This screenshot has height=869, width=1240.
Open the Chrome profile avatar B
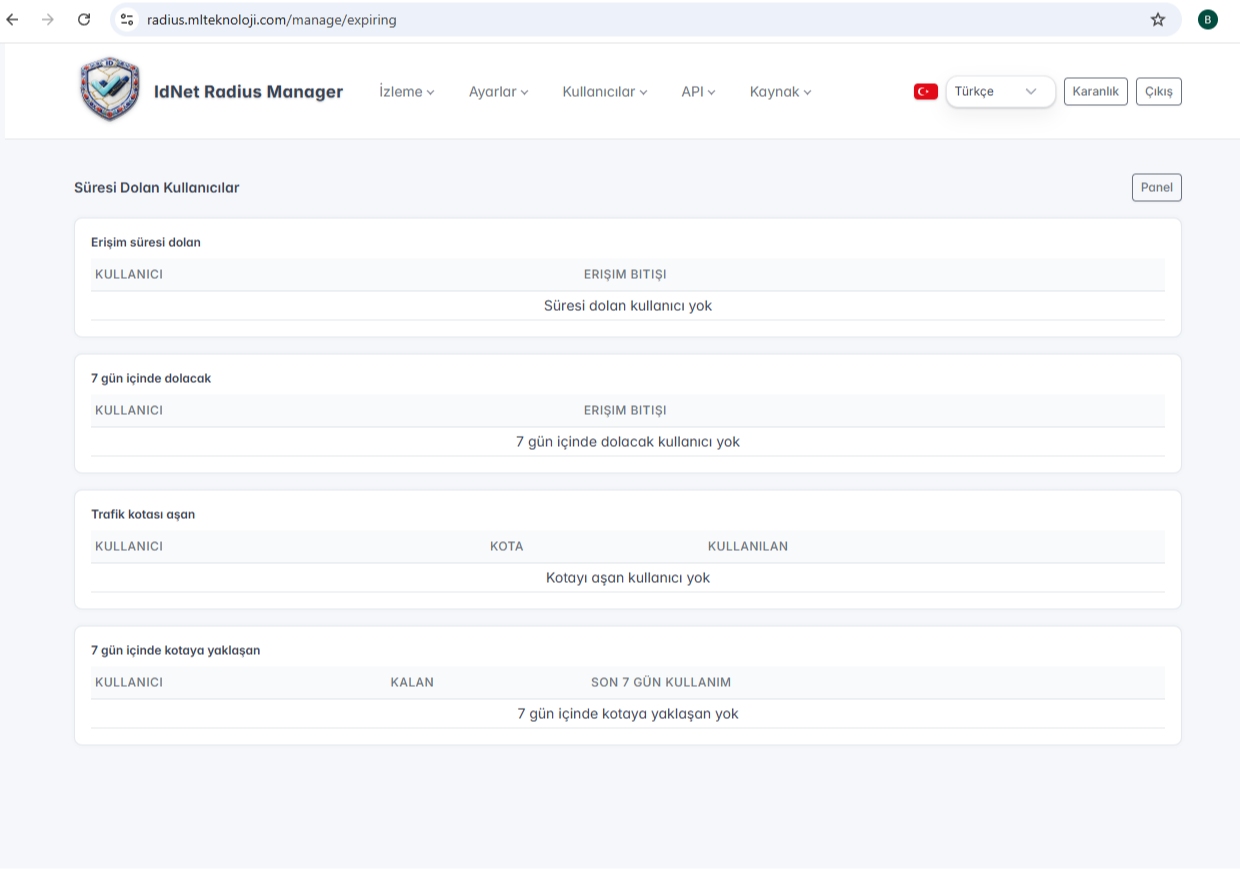pyautogui.click(x=1207, y=19)
